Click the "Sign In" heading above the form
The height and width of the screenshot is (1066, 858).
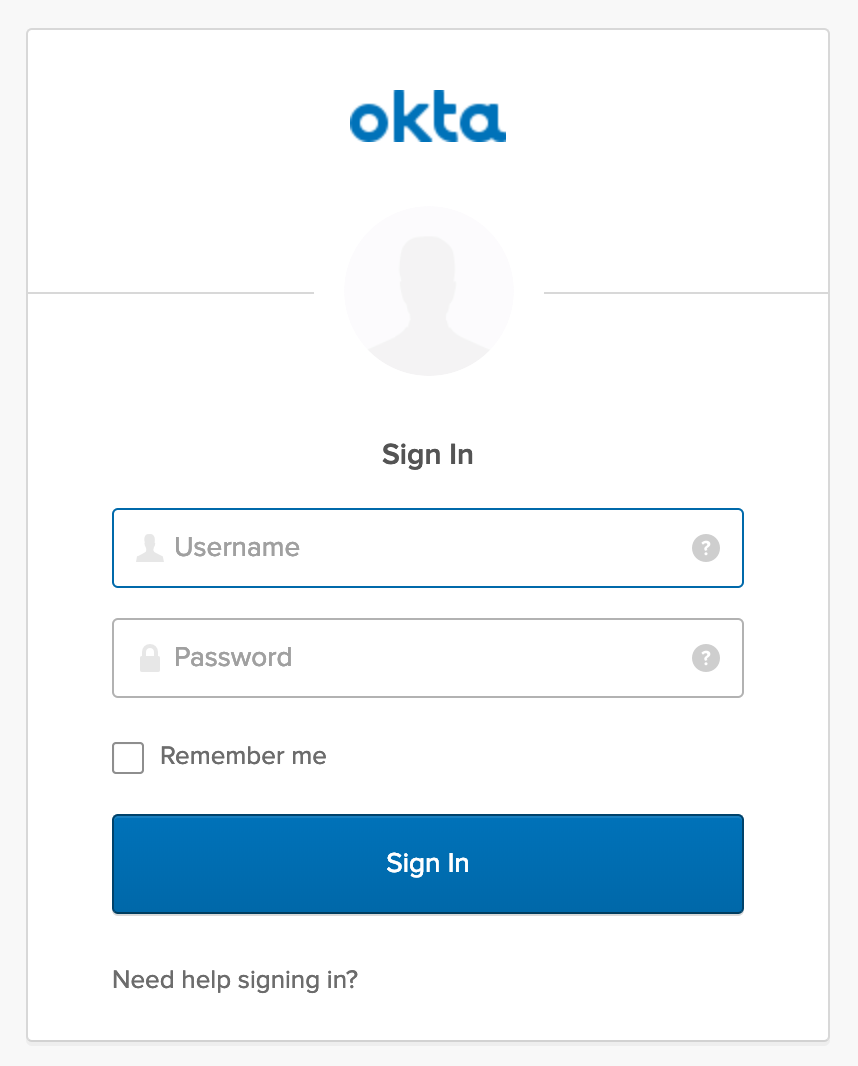(427, 455)
